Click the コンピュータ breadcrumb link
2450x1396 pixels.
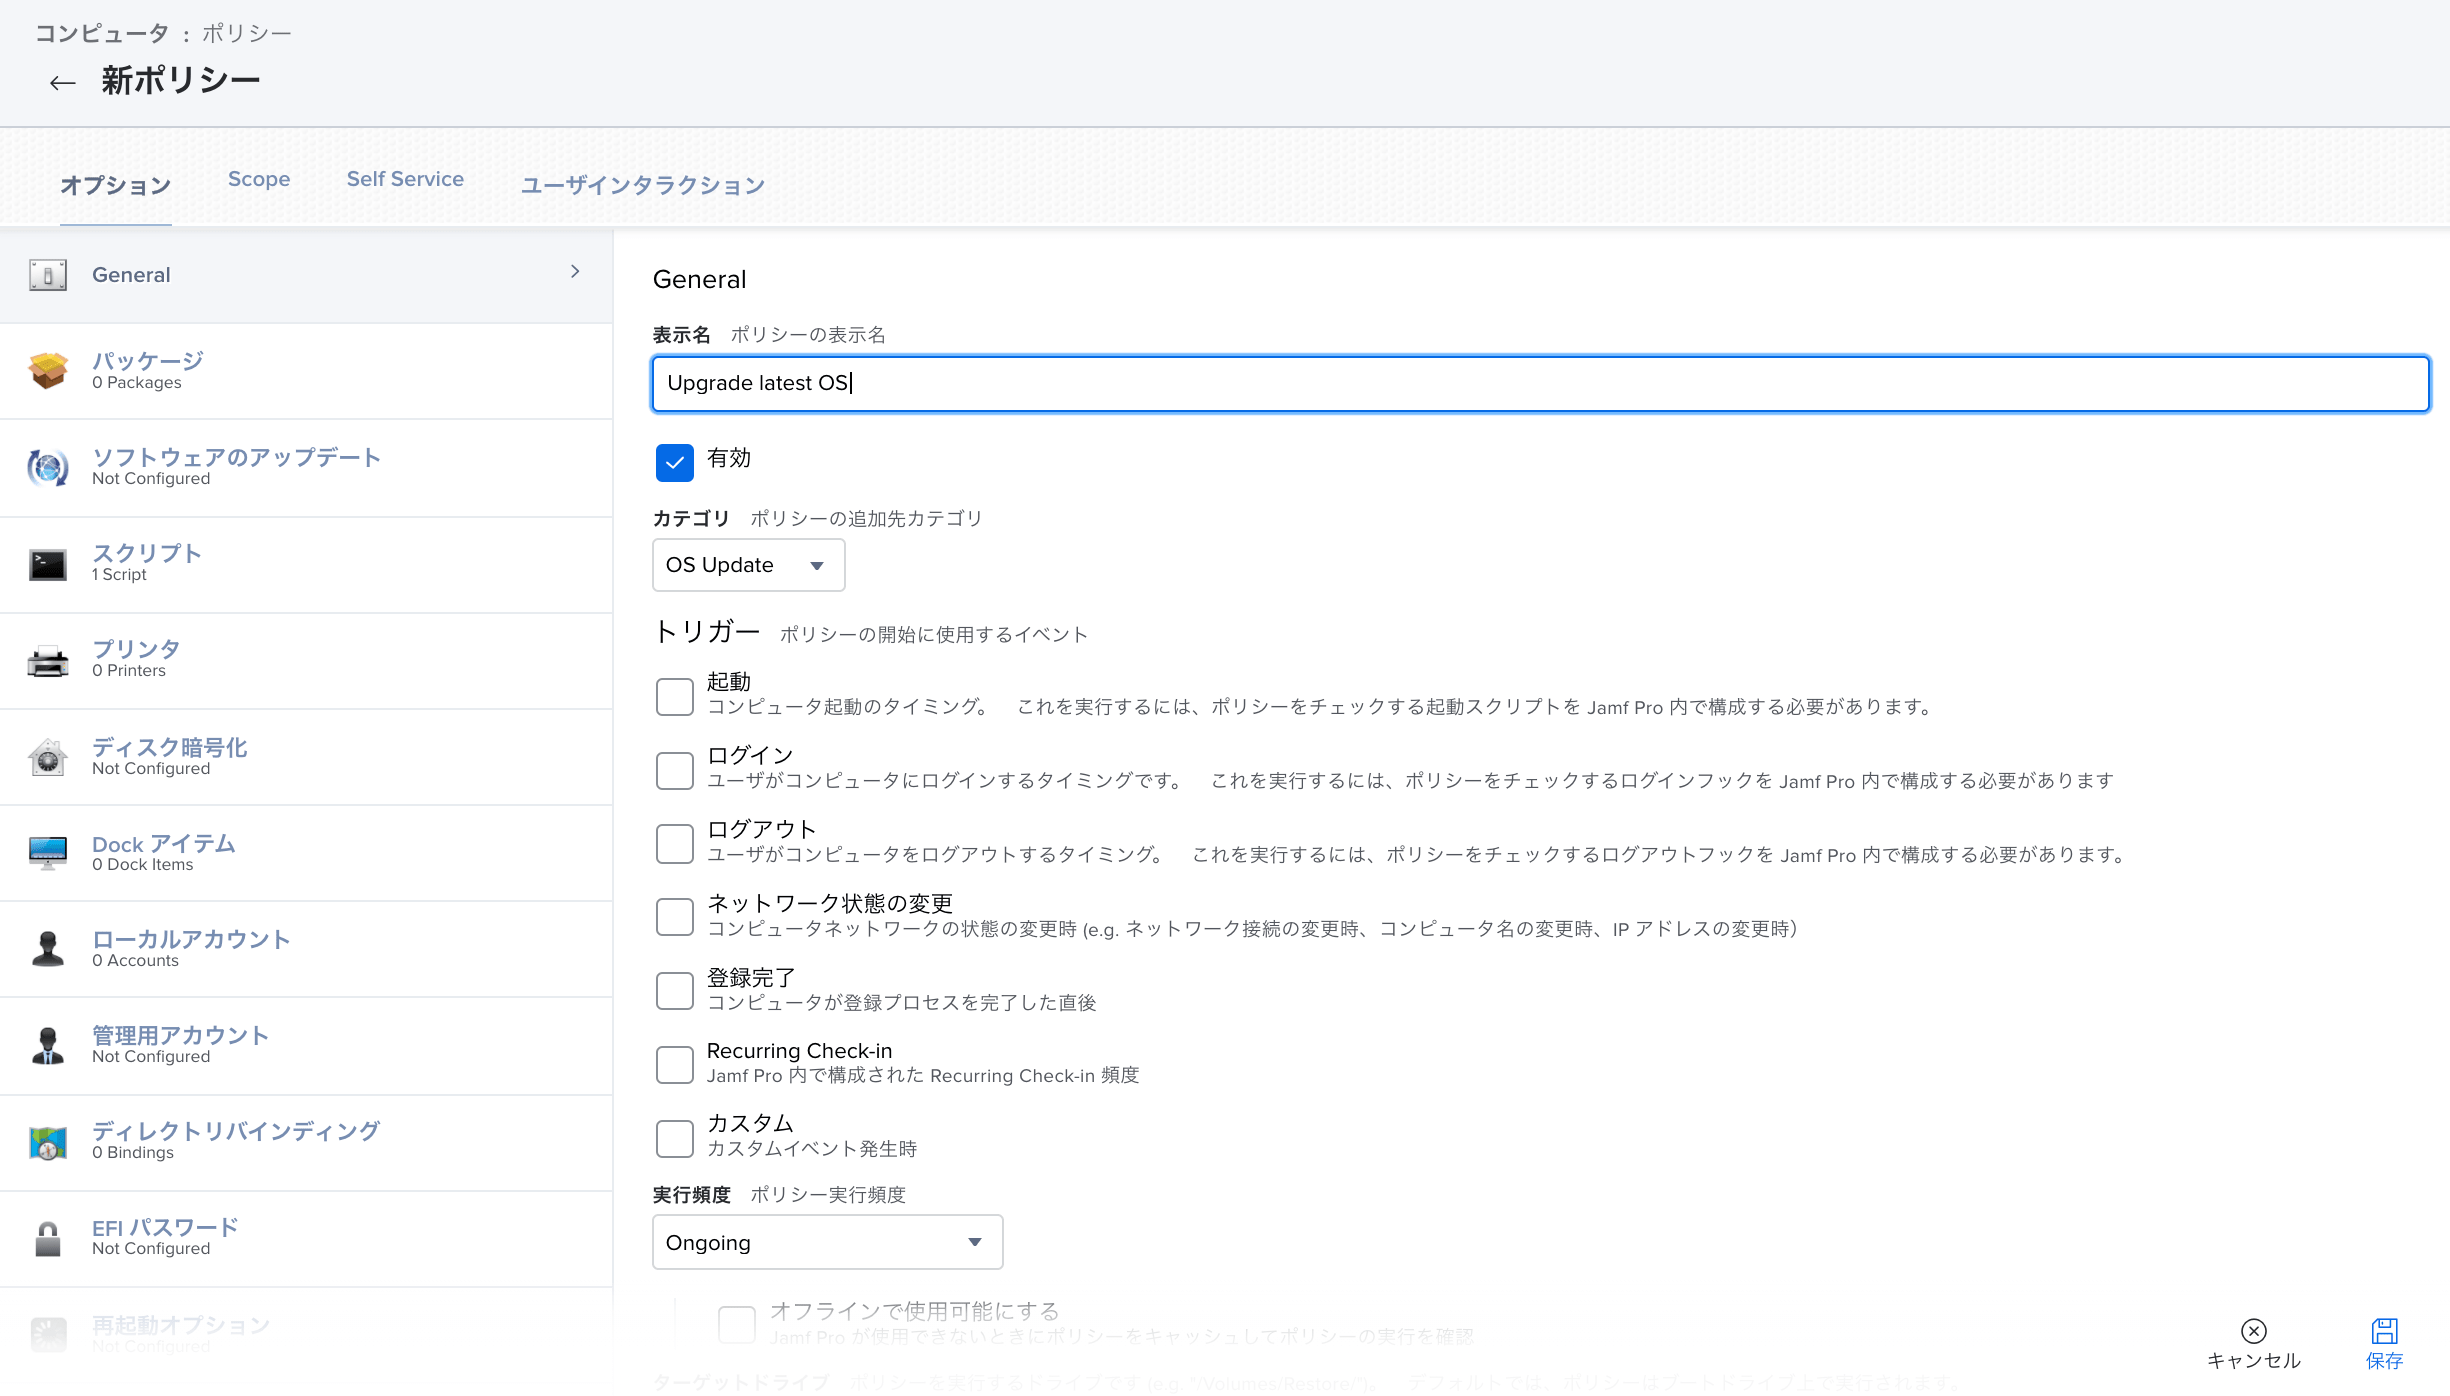(x=103, y=33)
